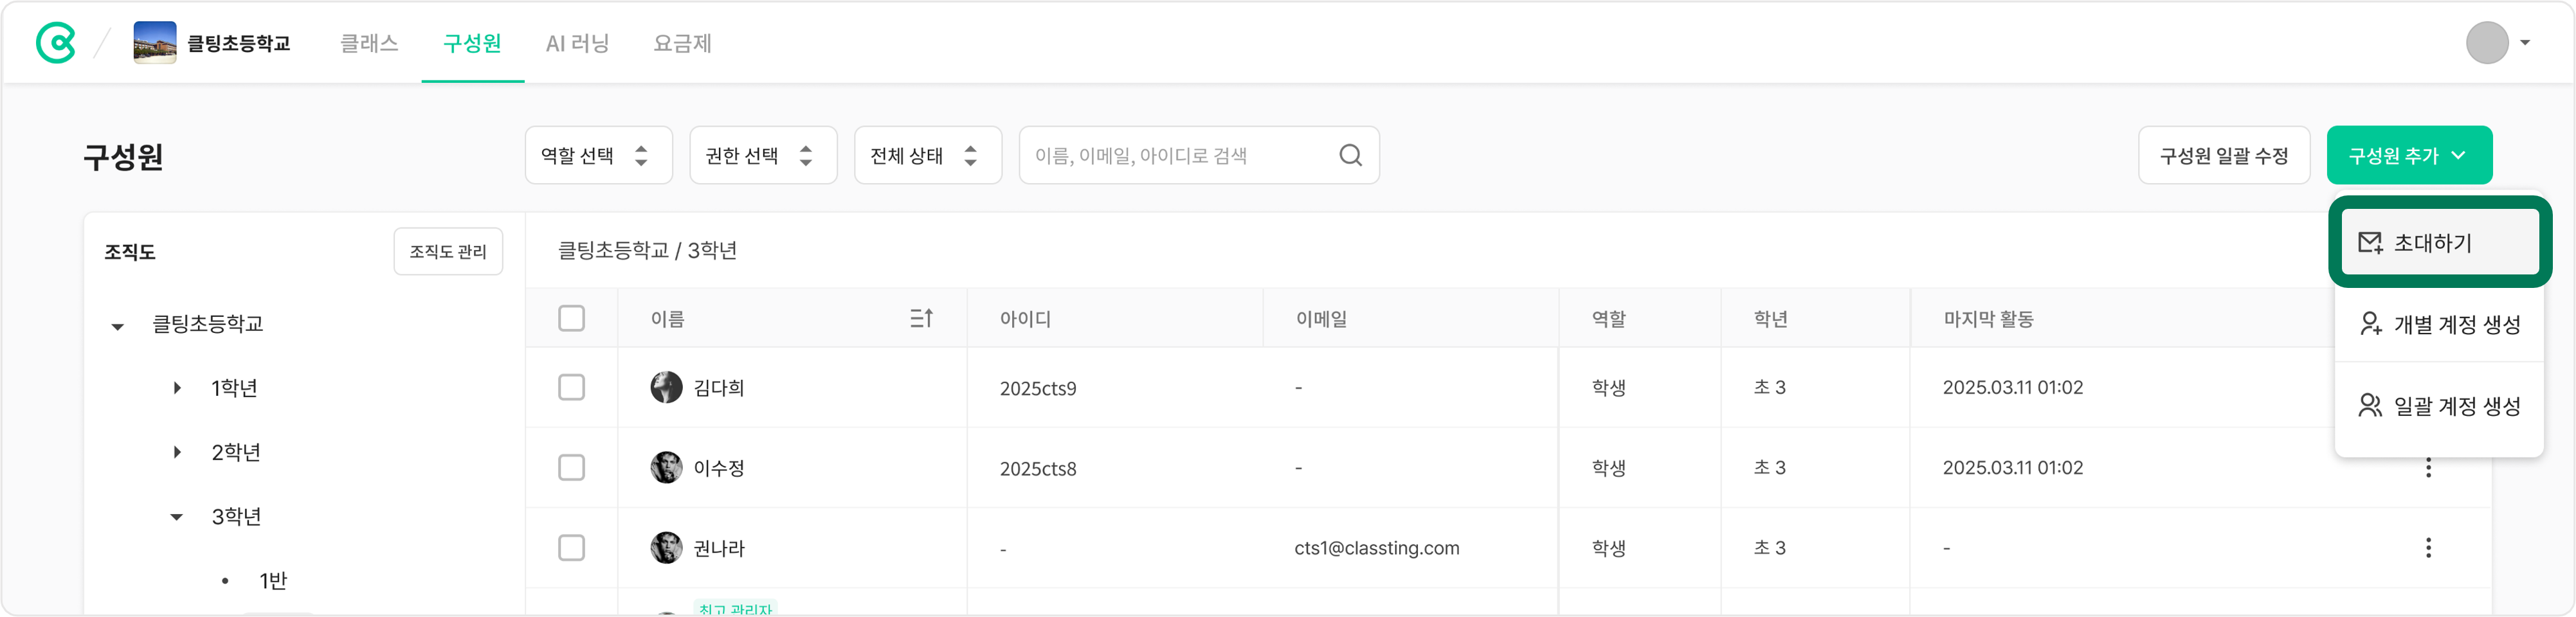Select the checkbox for 이수정
Viewport: 2576px width, 617px height.
point(571,467)
